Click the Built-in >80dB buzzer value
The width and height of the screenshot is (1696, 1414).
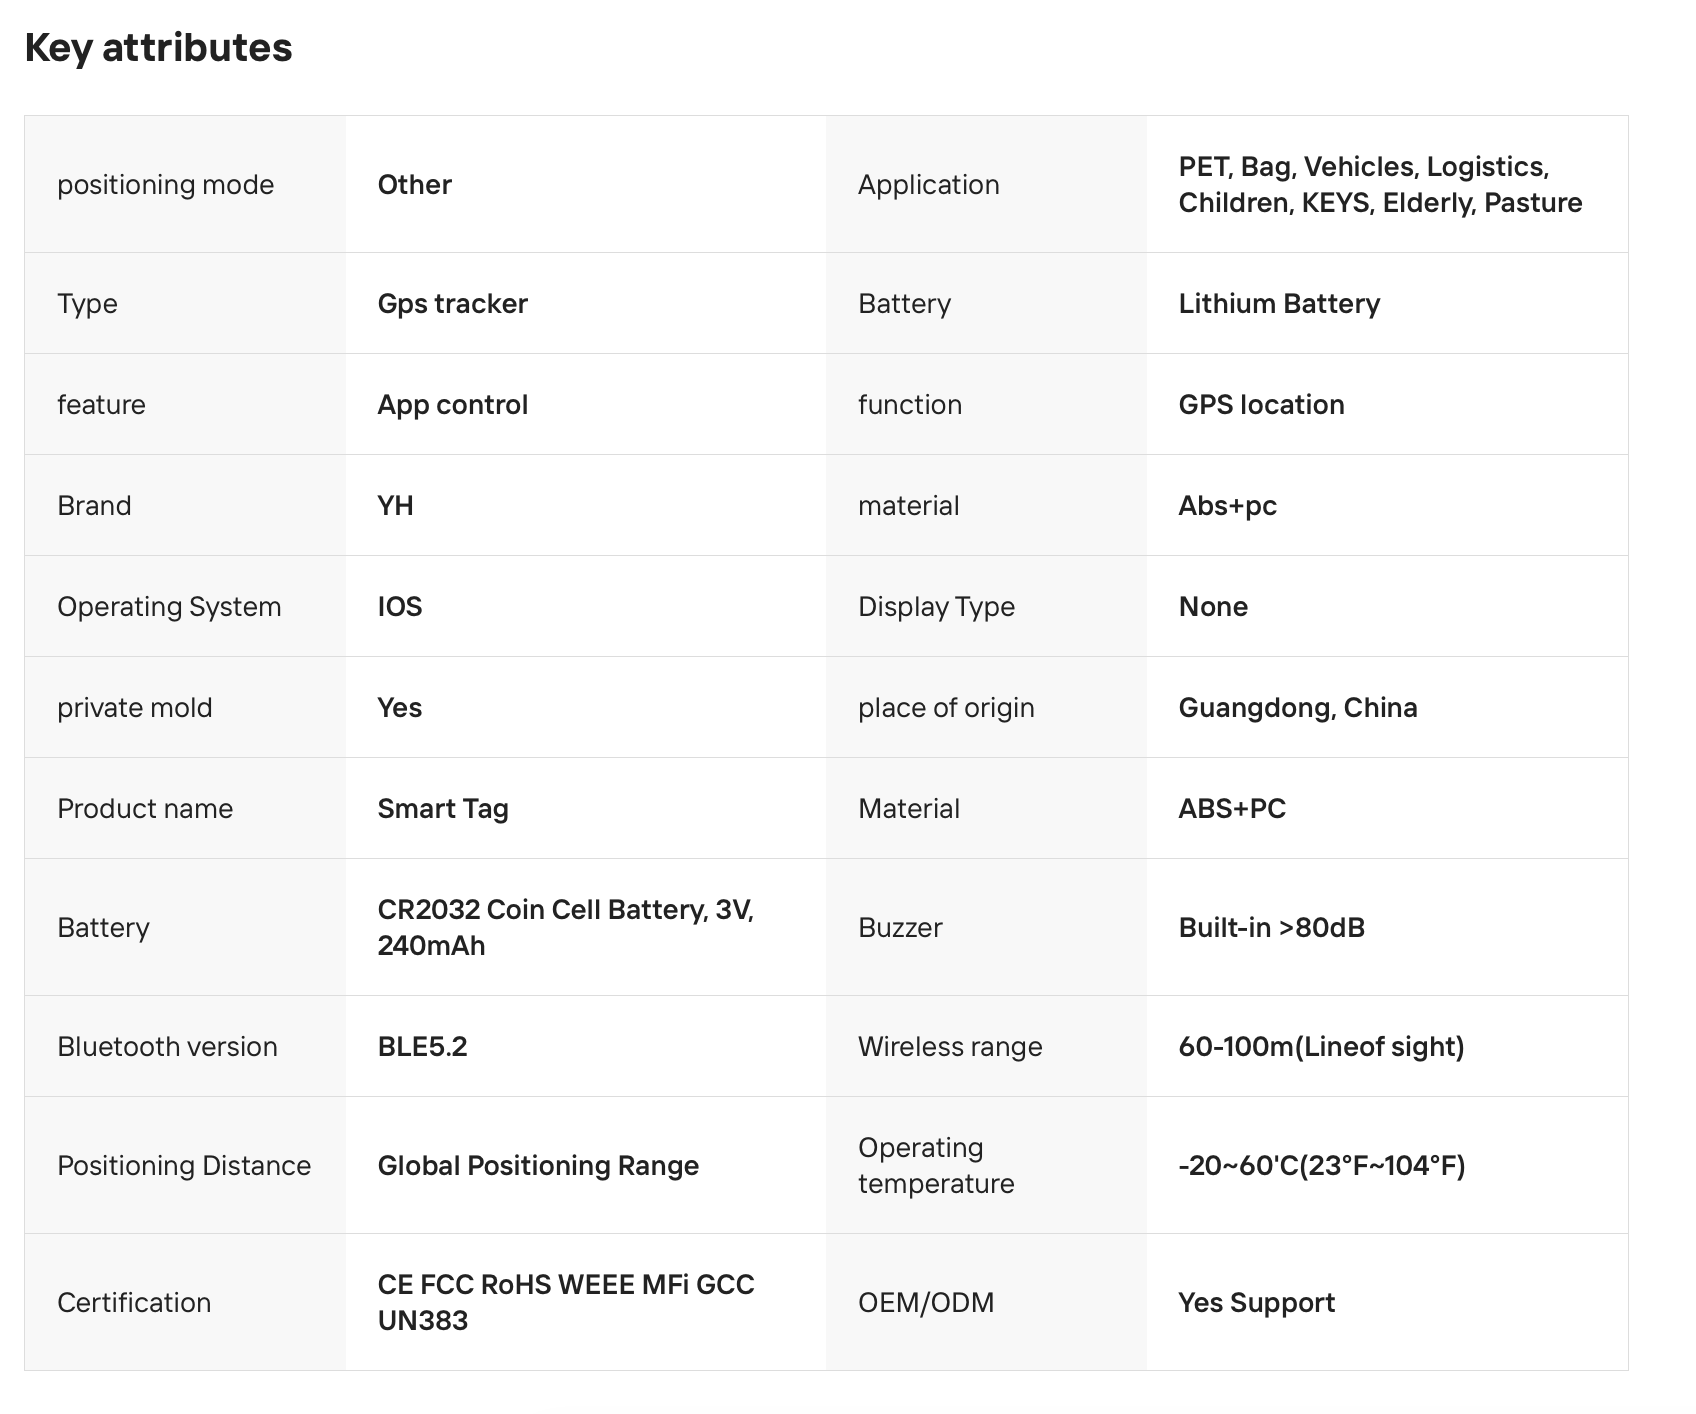click(1271, 927)
